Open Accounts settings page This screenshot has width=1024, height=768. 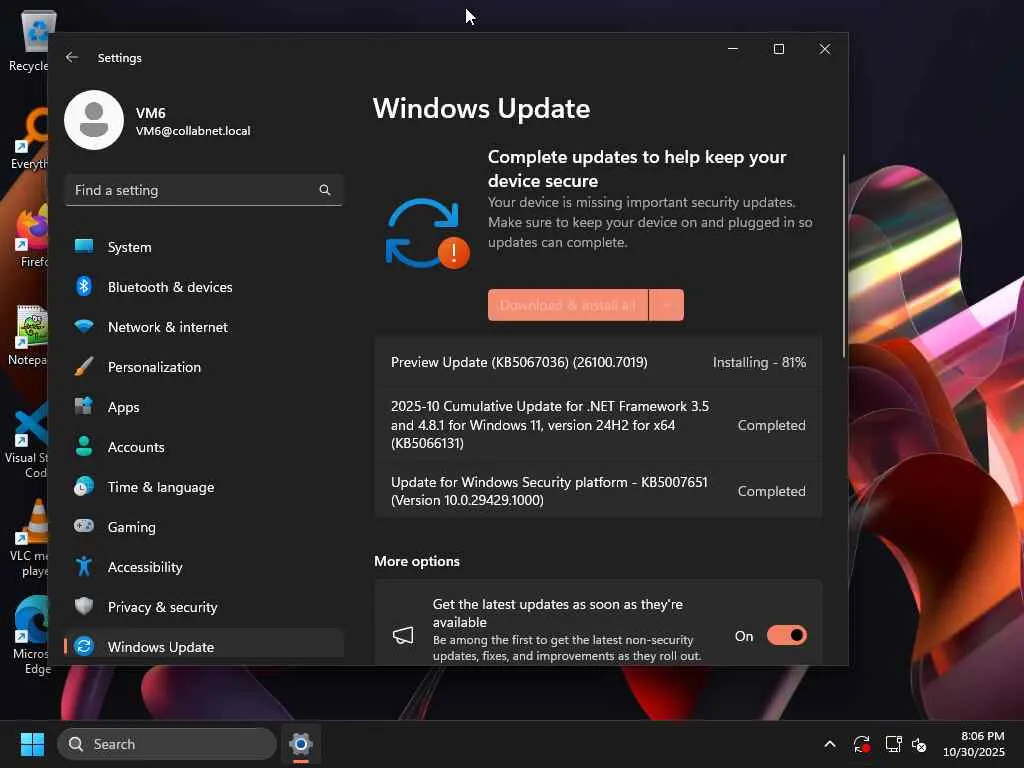pos(204,447)
